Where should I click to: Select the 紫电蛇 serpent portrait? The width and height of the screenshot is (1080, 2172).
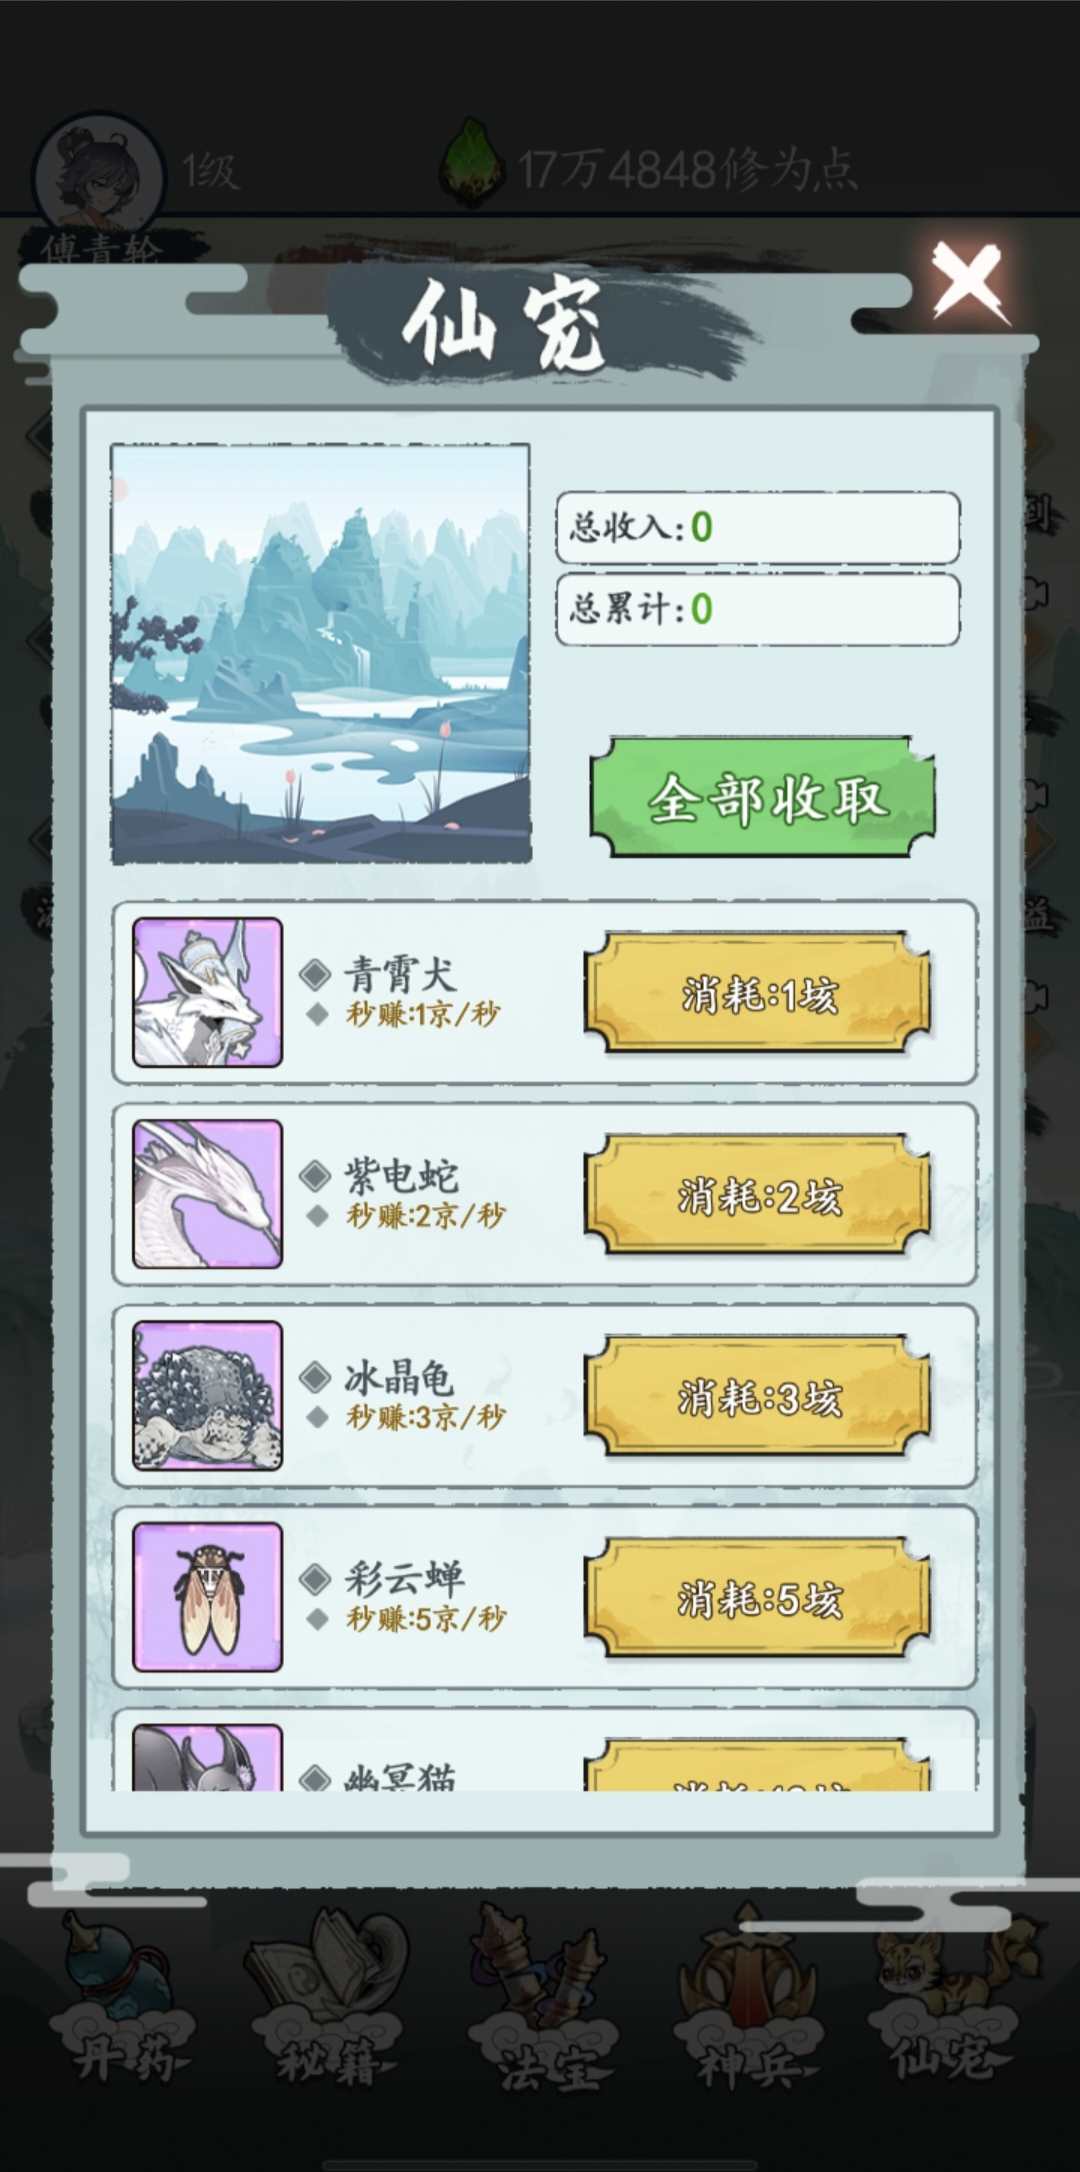pos(208,1194)
